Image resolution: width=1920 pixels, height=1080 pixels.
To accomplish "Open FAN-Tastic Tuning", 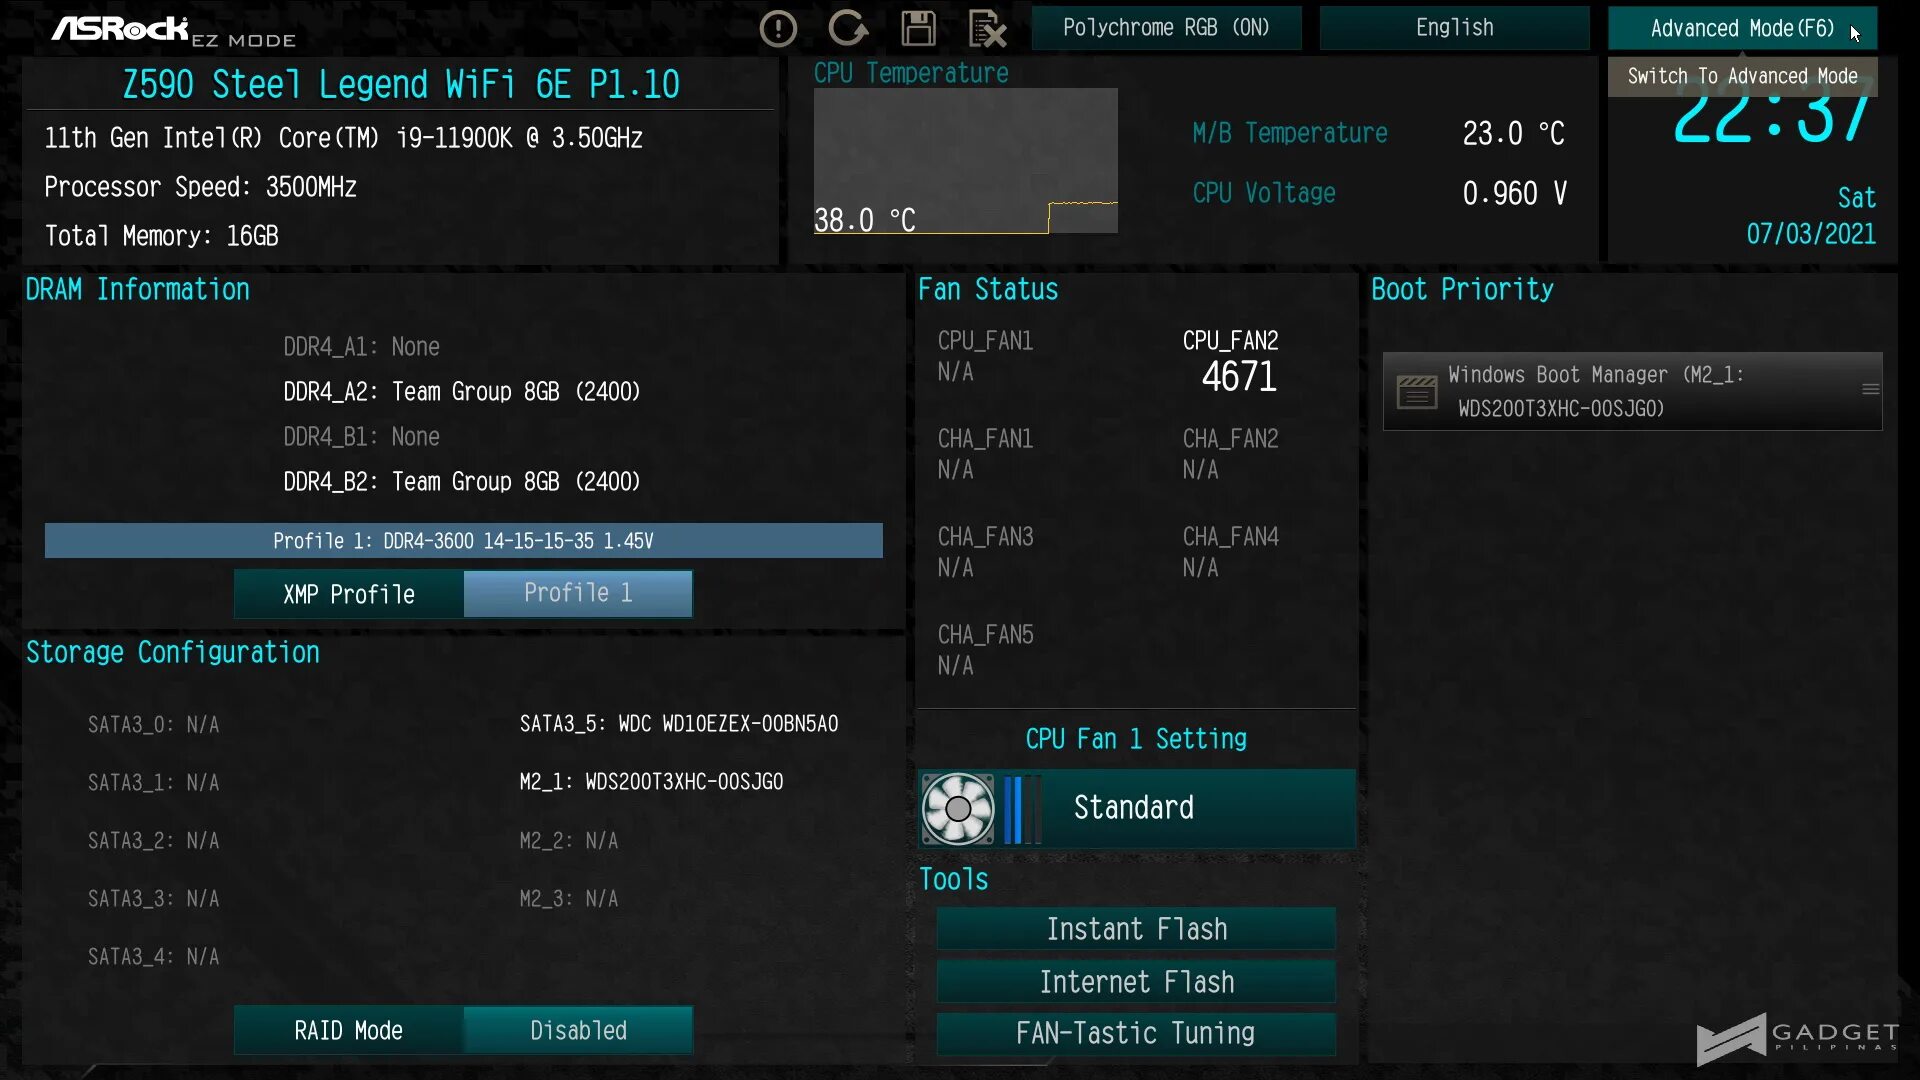I will (1136, 1033).
